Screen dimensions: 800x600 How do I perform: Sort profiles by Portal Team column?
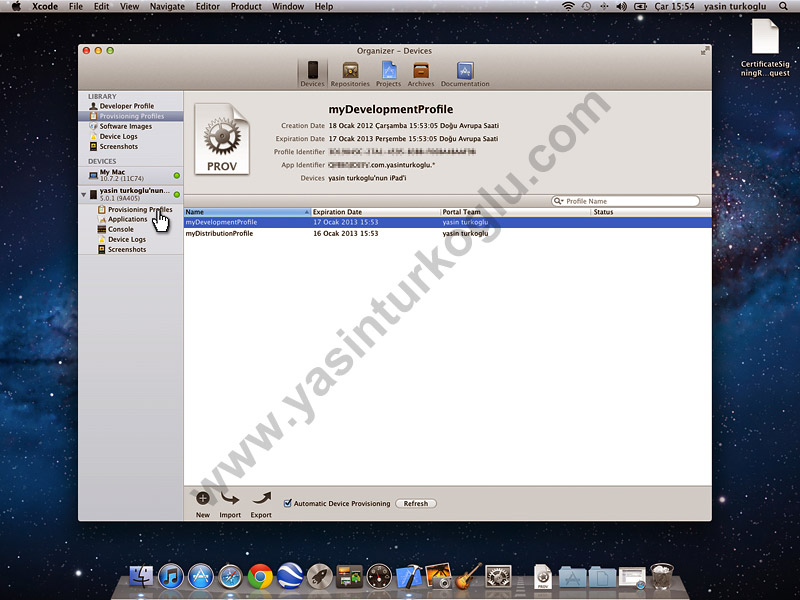point(515,212)
